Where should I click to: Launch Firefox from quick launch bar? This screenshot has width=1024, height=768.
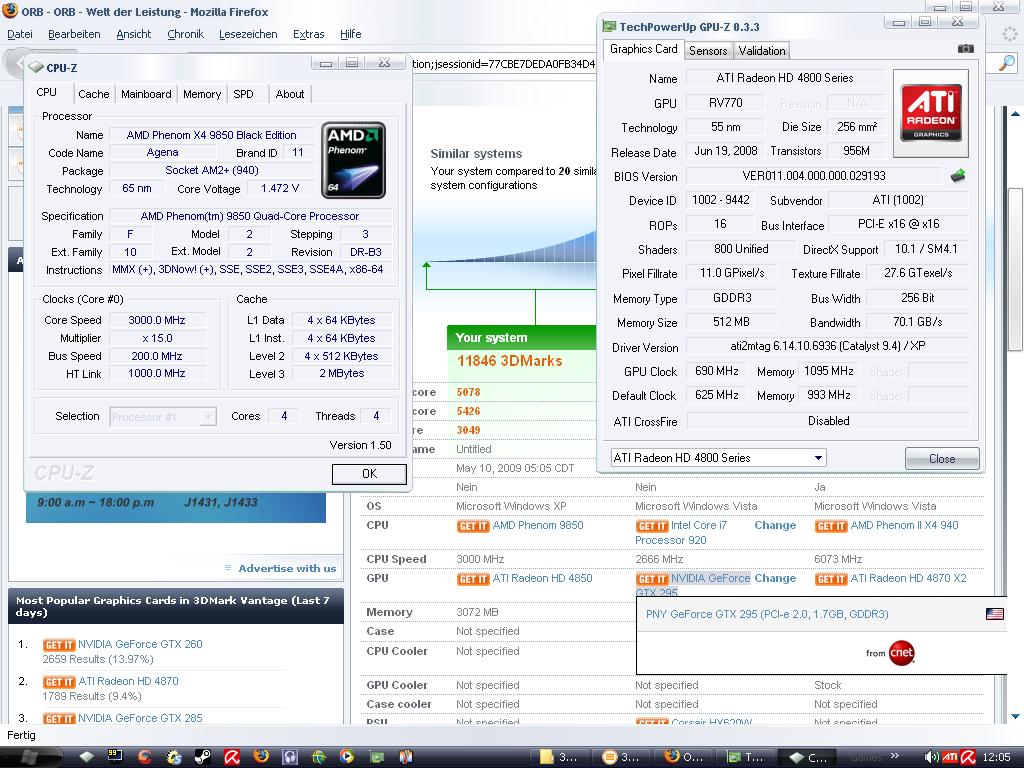(x=261, y=757)
